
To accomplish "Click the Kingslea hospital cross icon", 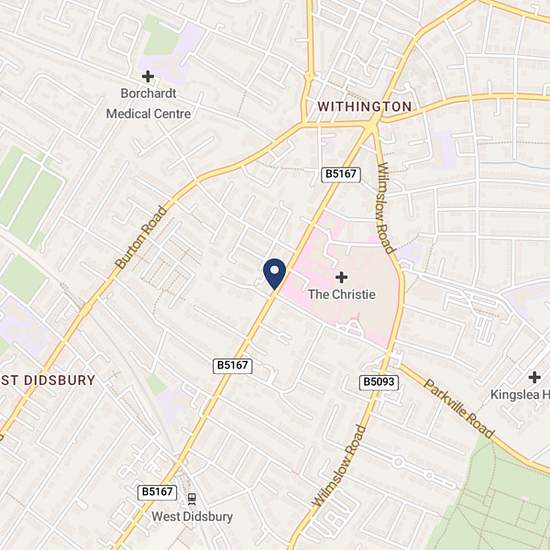I will pos(534,377).
